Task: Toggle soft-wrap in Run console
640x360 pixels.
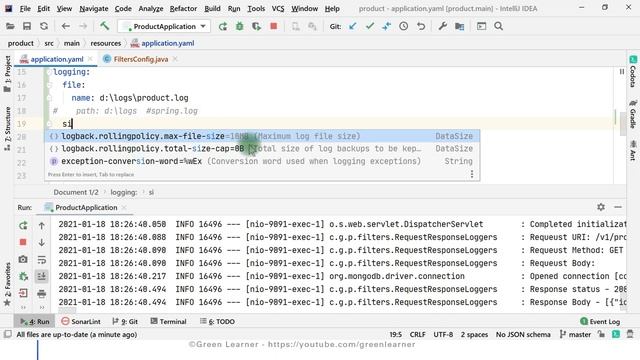Action: click(42, 260)
